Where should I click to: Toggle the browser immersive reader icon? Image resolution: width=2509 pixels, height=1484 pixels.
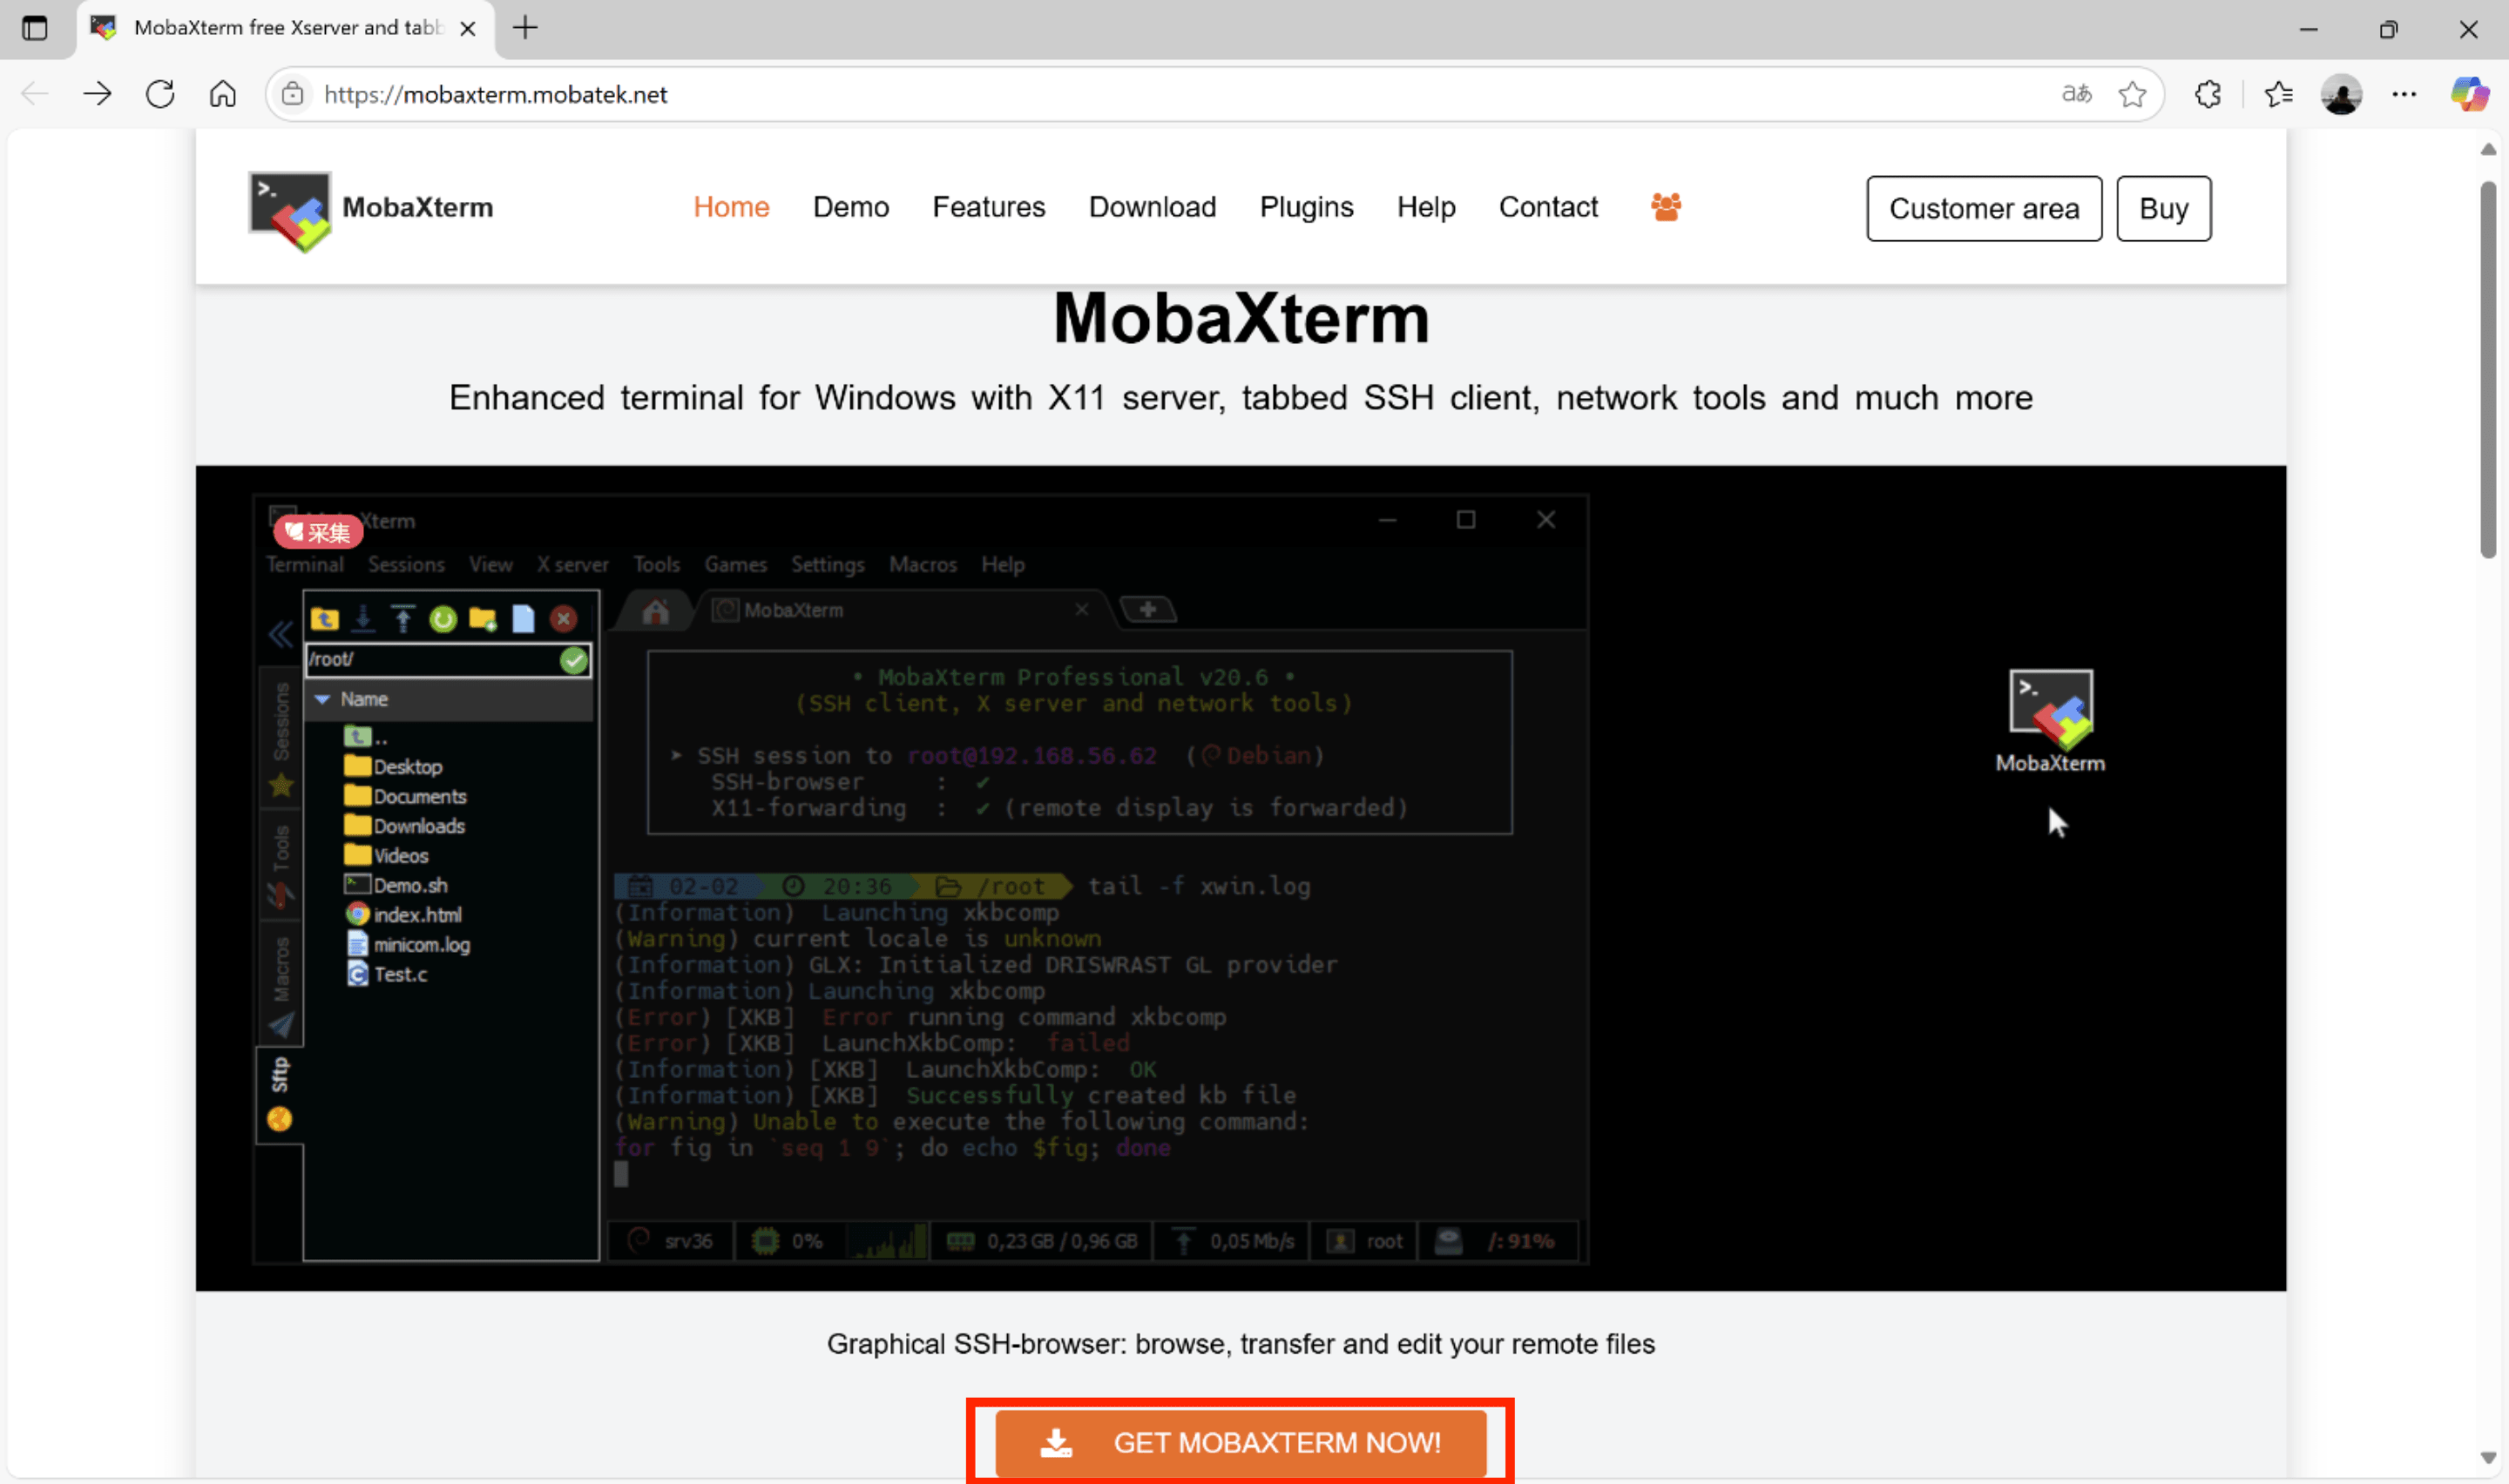(x=2076, y=93)
